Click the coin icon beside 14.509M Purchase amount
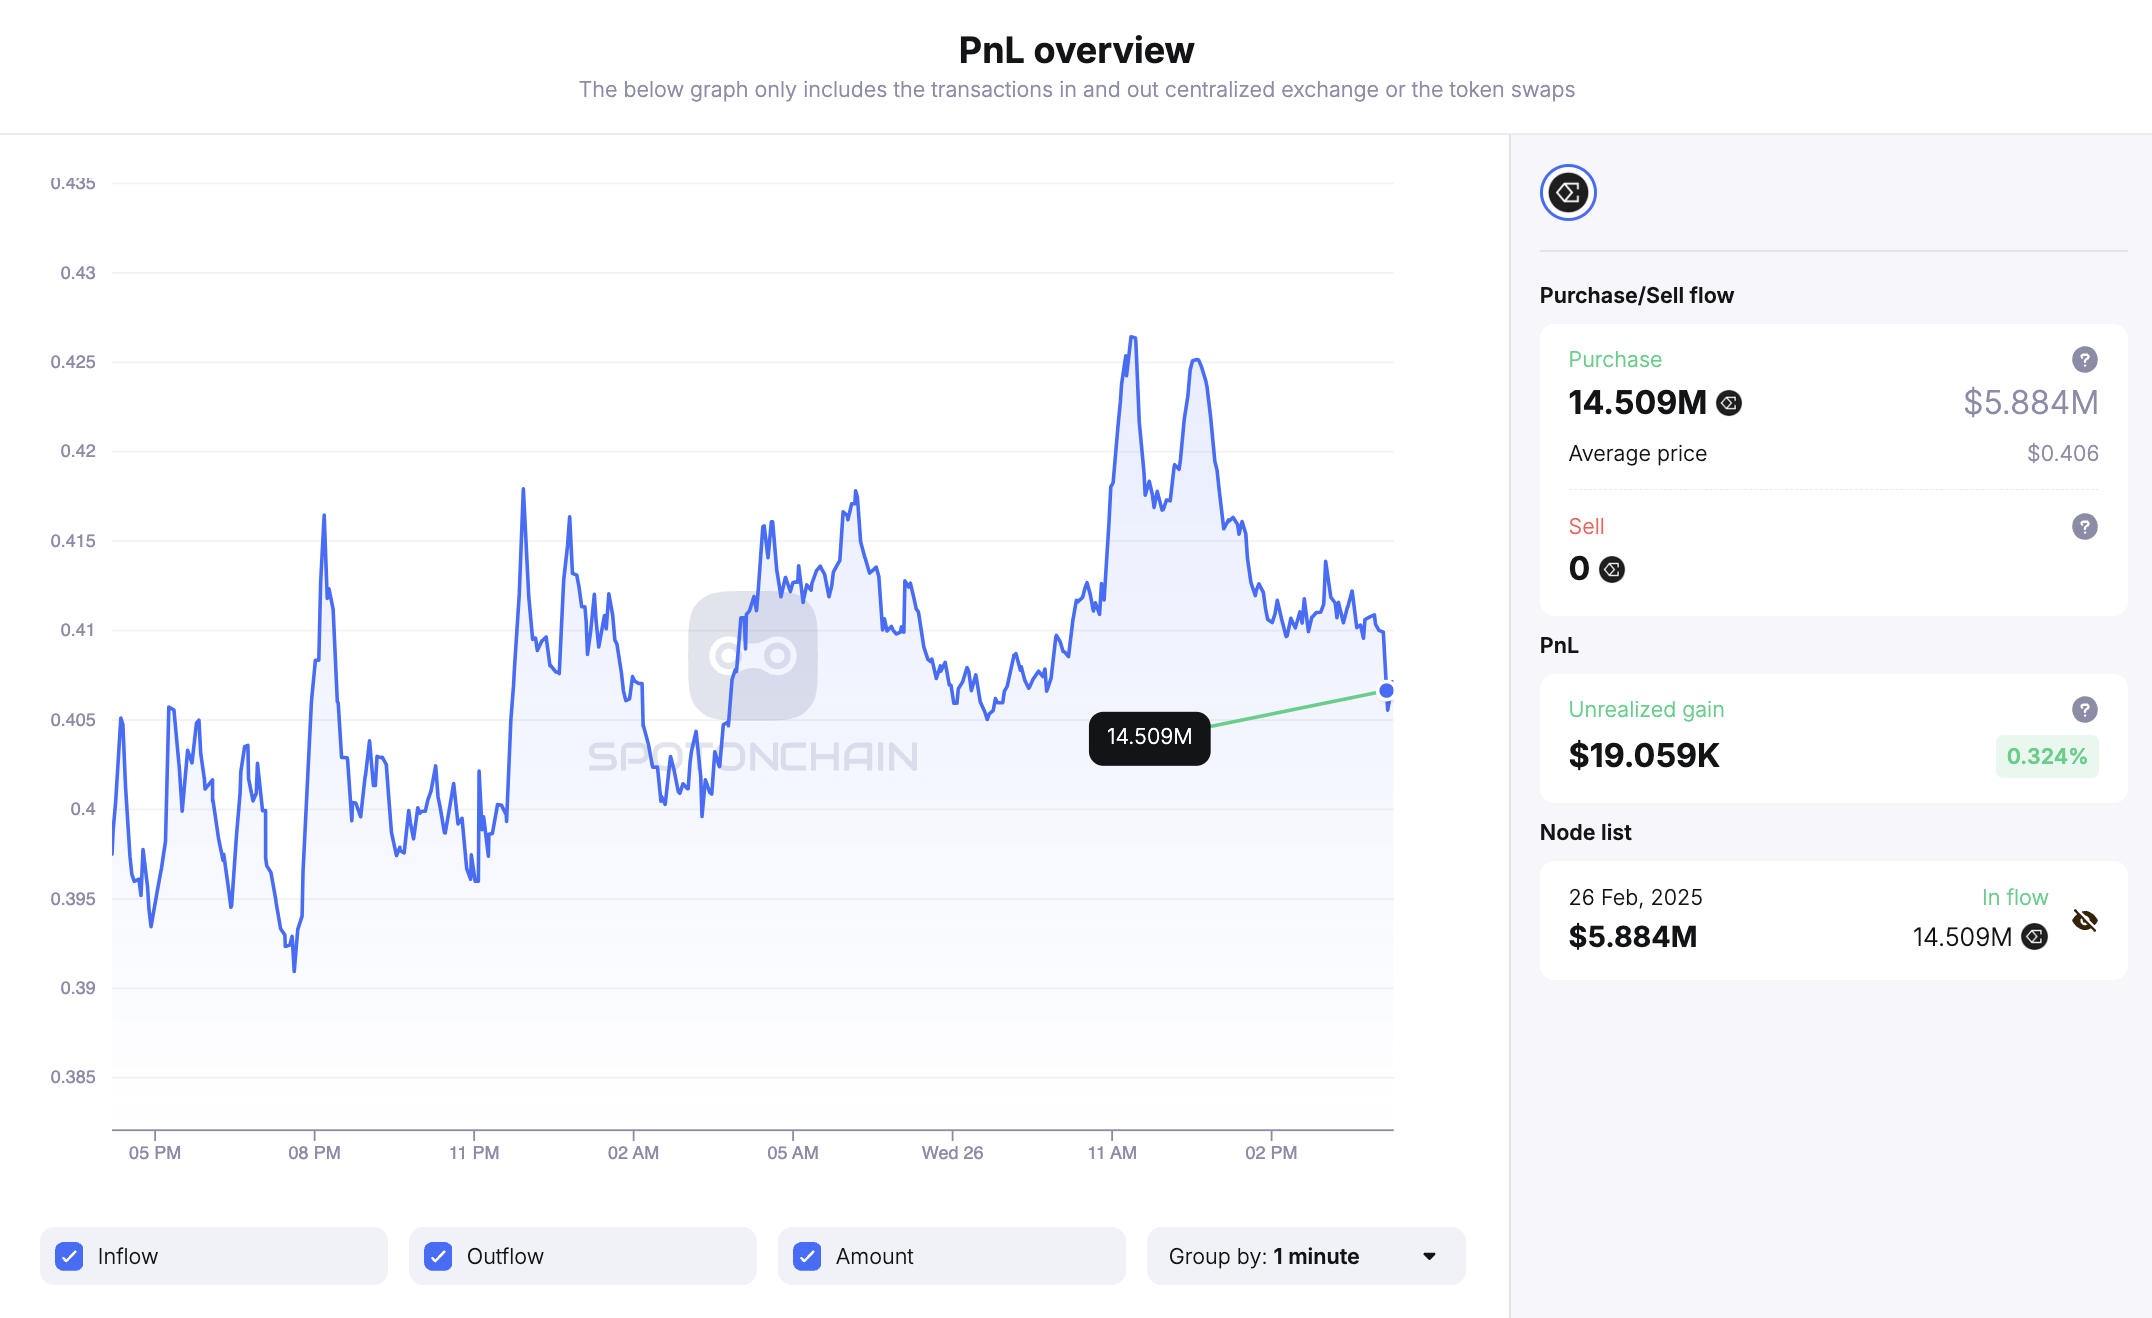This screenshot has width=2152, height=1318. pyautogui.click(x=1730, y=403)
